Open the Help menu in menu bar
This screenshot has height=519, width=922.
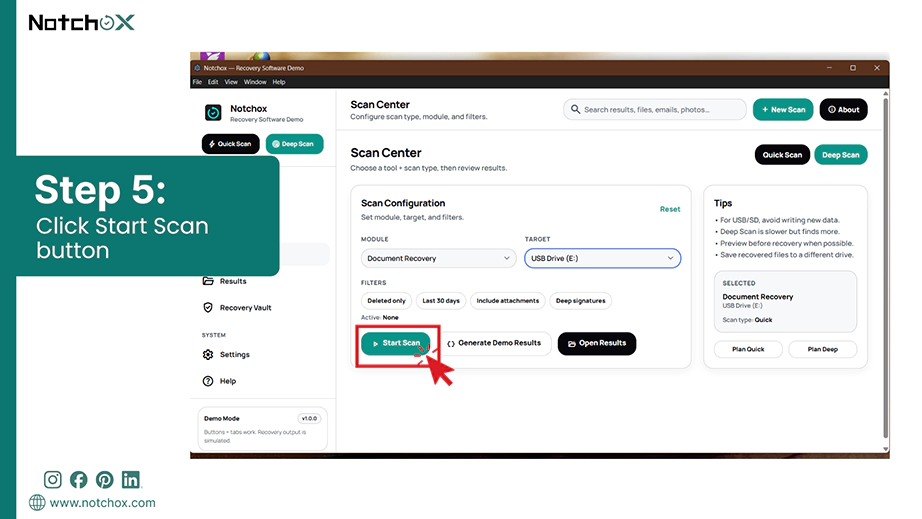pos(279,82)
